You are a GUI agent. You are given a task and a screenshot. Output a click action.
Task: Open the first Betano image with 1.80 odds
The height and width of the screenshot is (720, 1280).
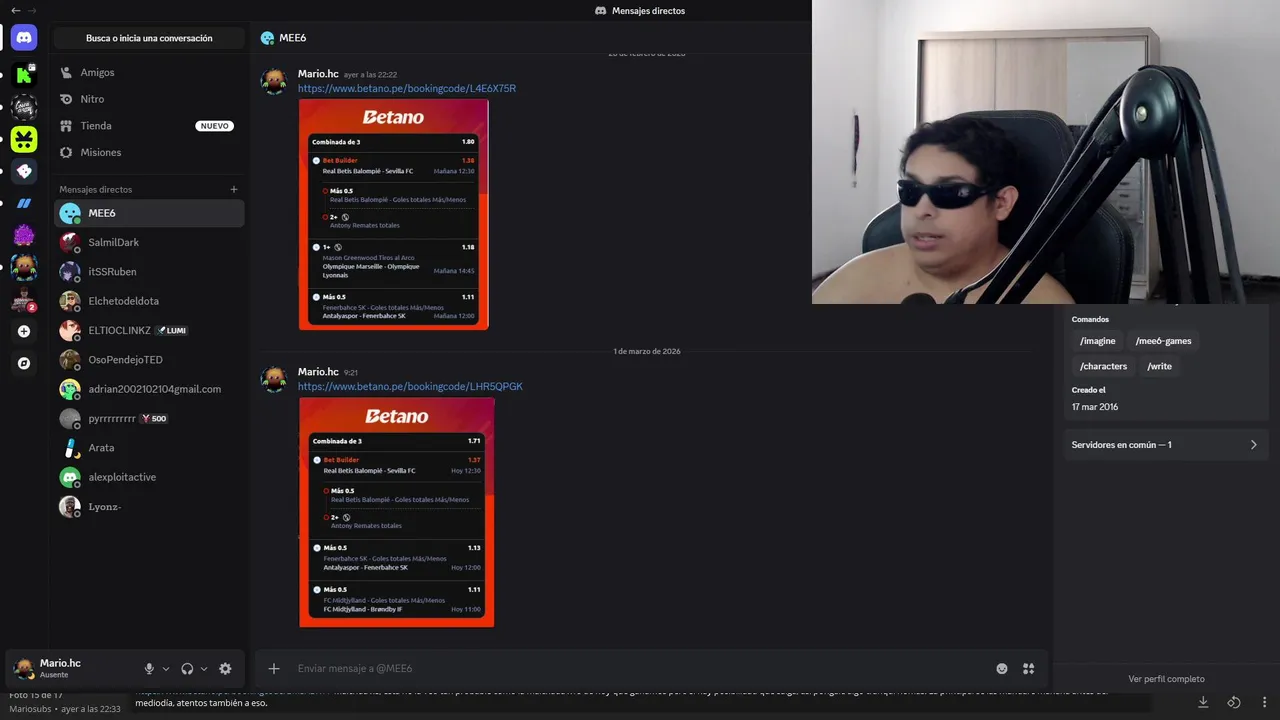(394, 214)
